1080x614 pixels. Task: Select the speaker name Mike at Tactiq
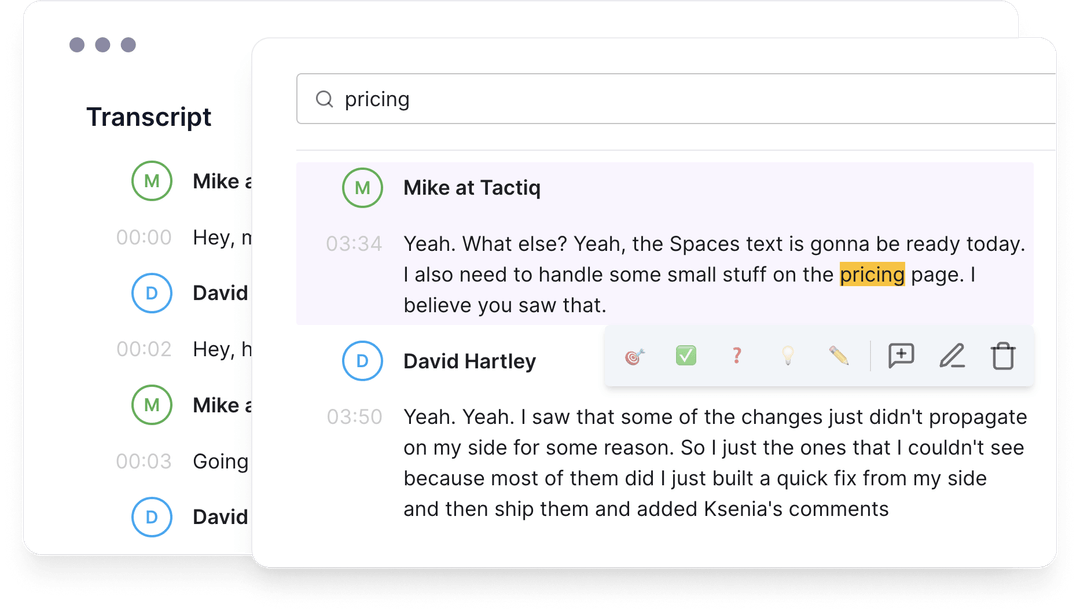pyautogui.click(x=471, y=188)
